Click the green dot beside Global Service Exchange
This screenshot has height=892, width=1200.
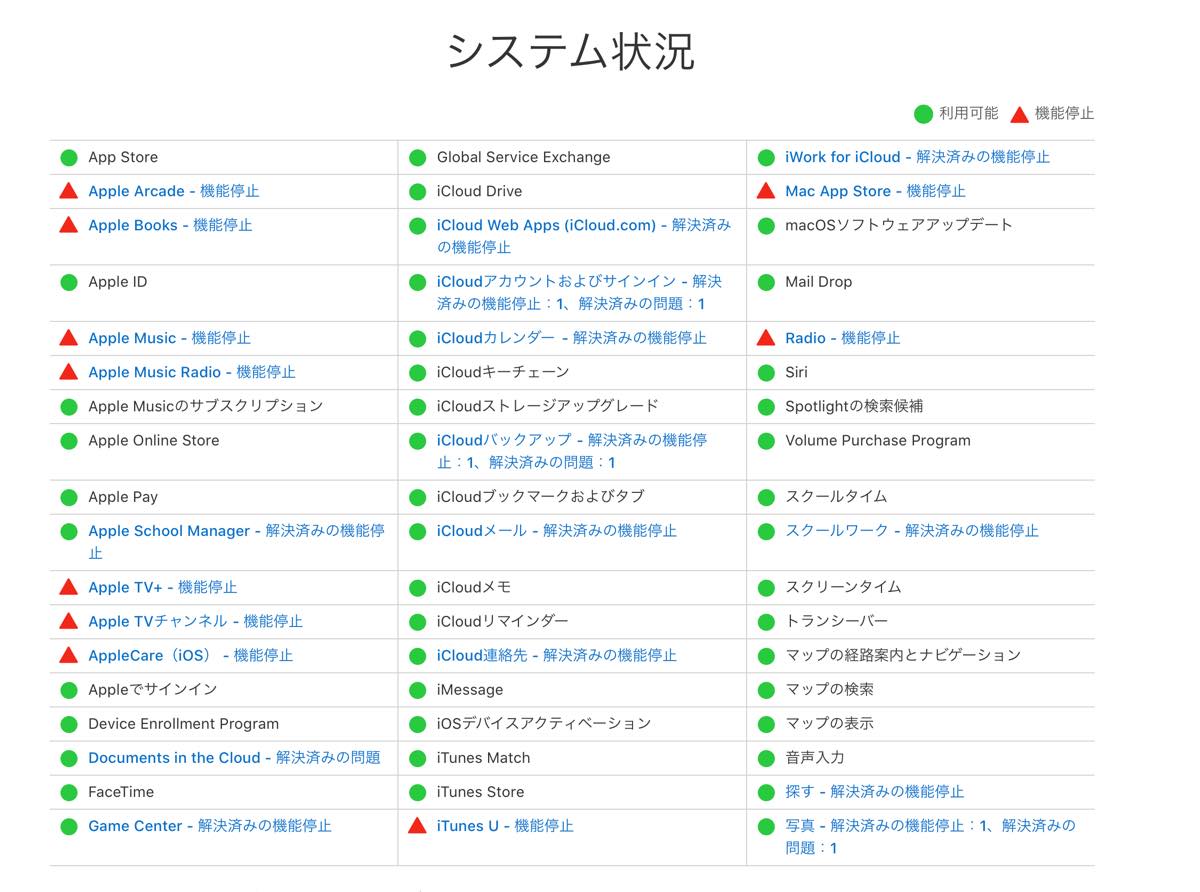pyautogui.click(x=417, y=157)
